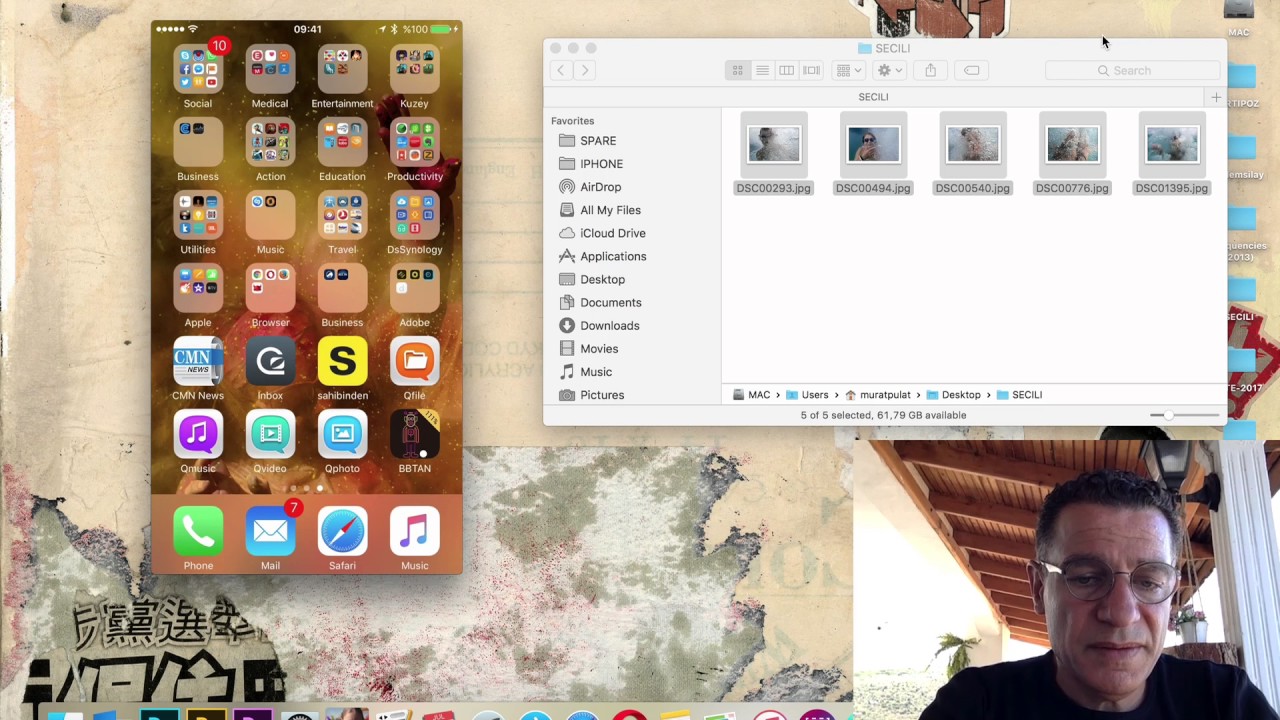Image resolution: width=1280 pixels, height=720 pixels.
Task: Go back in Finder history
Action: tap(561, 70)
